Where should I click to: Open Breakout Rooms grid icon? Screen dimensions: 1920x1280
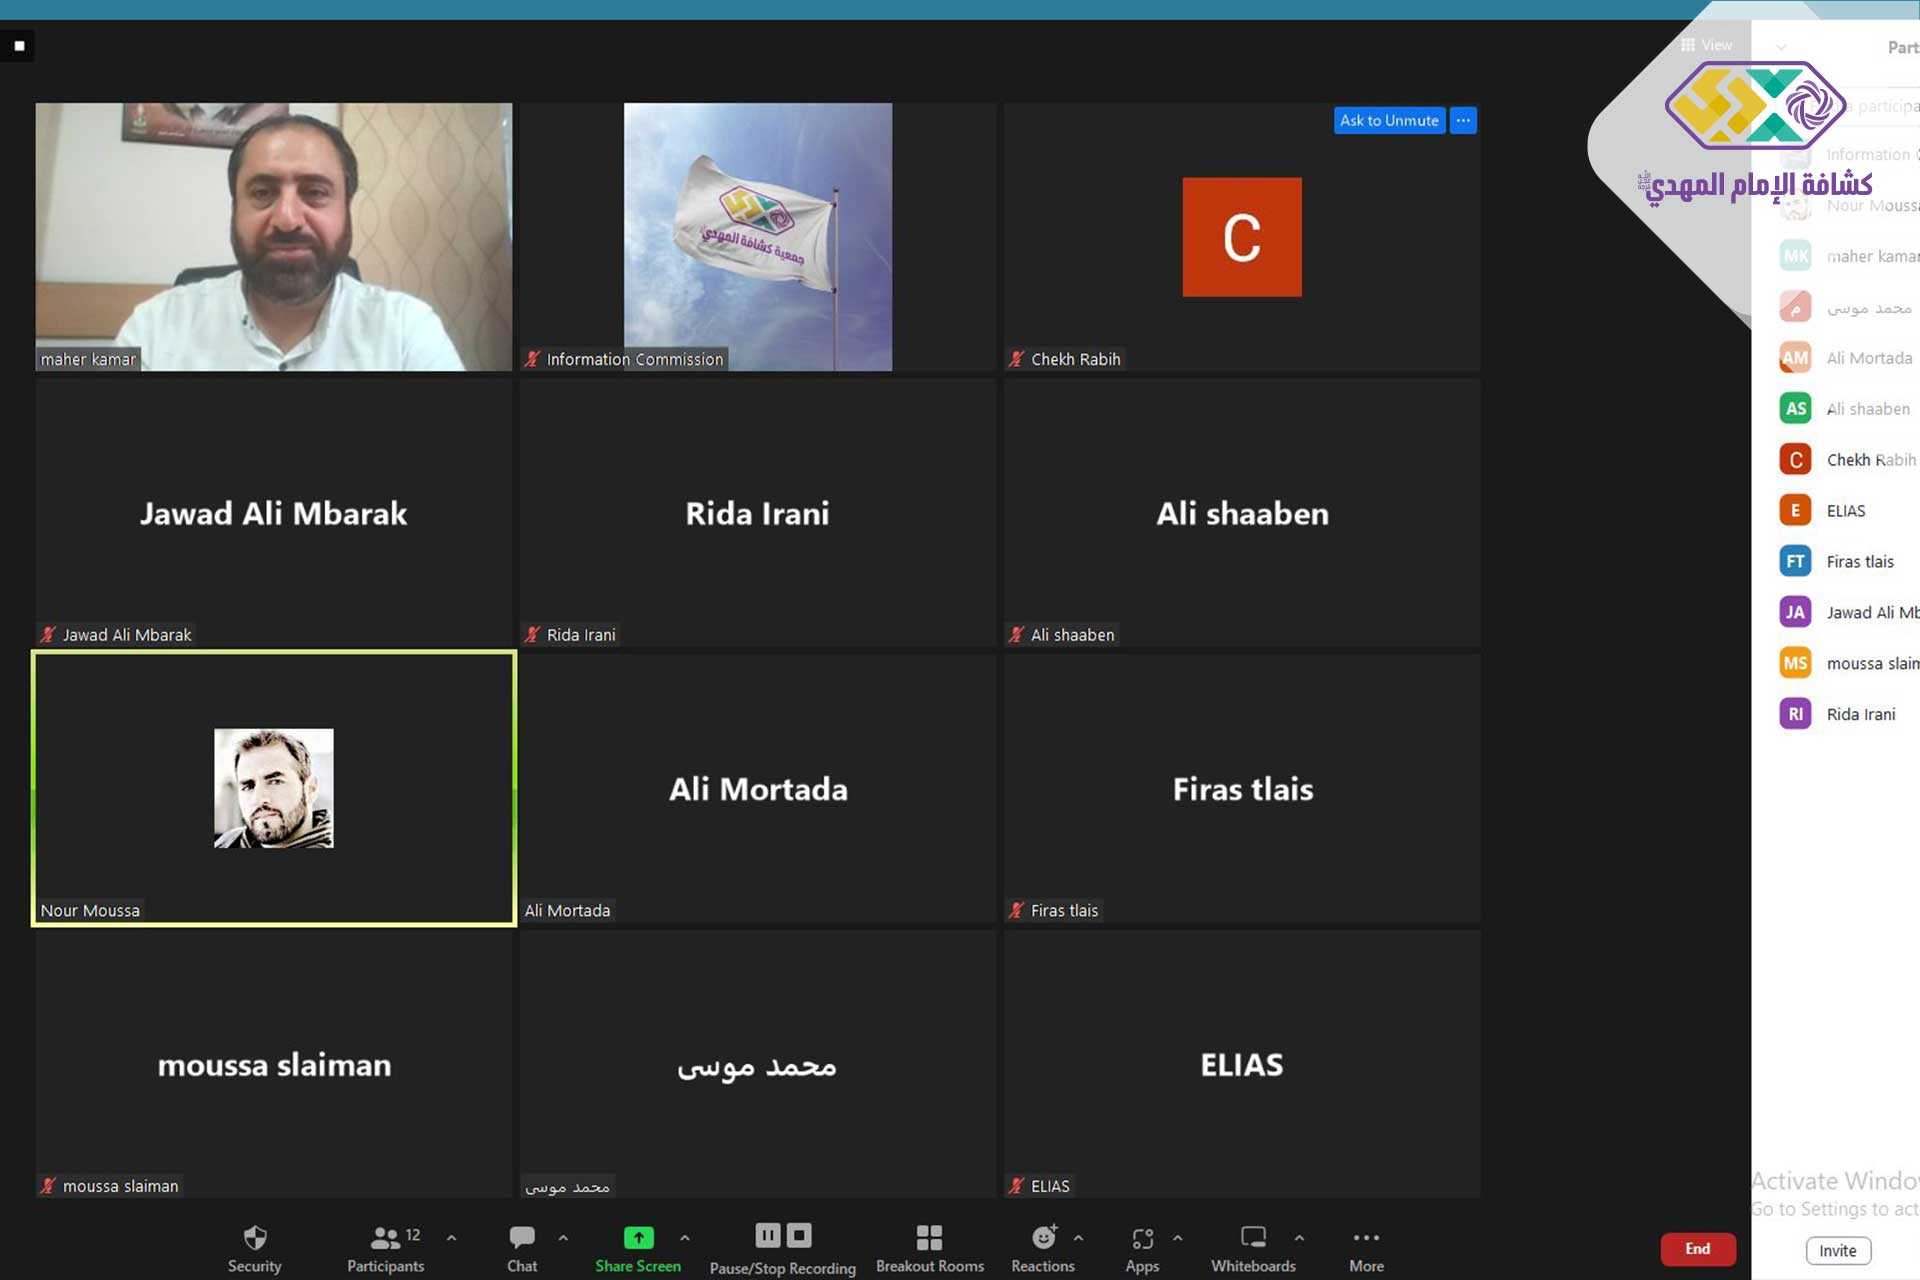coord(929,1238)
